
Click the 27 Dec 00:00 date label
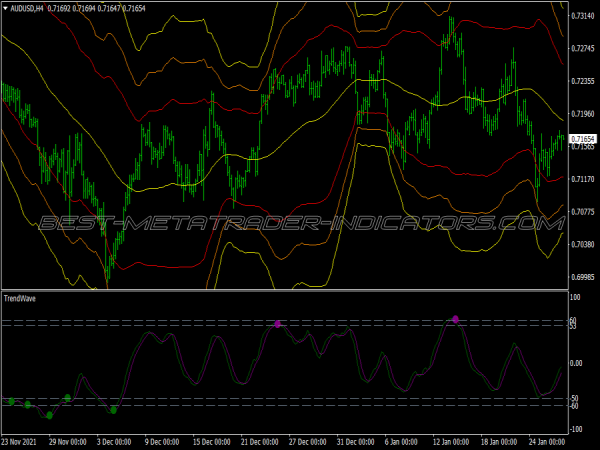tap(308, 442)
